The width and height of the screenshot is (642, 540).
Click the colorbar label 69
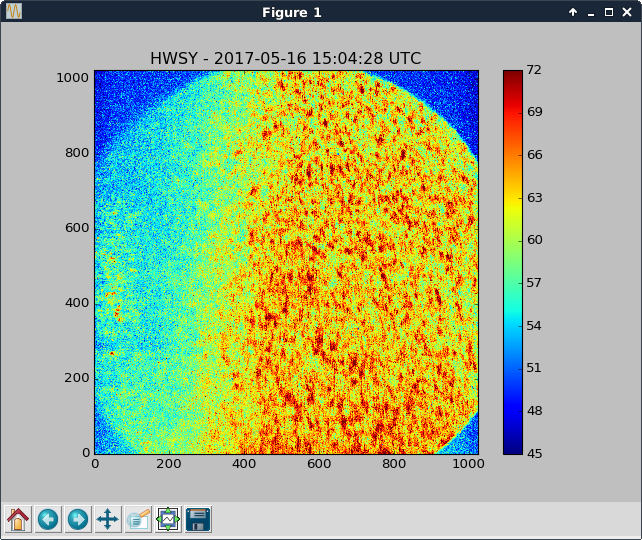[534, 112]
